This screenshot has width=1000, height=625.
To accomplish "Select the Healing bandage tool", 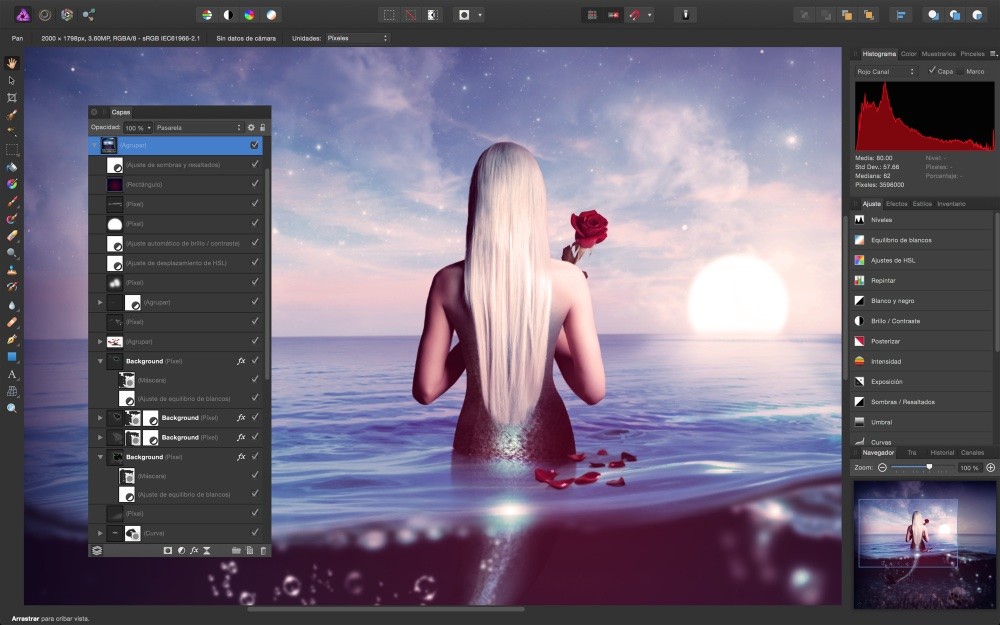I will (11, 322).
